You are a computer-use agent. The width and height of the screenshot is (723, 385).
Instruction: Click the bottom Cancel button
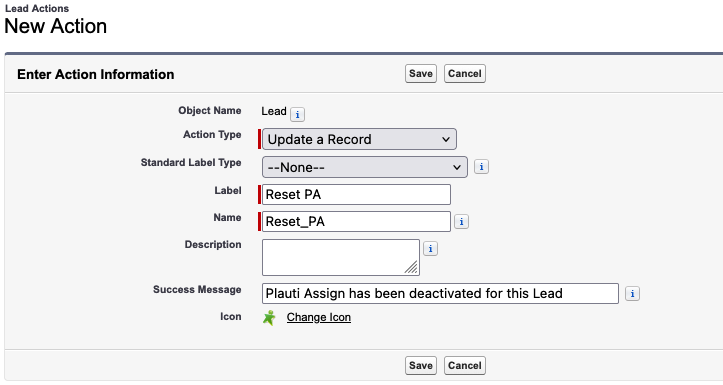[465, 366]
